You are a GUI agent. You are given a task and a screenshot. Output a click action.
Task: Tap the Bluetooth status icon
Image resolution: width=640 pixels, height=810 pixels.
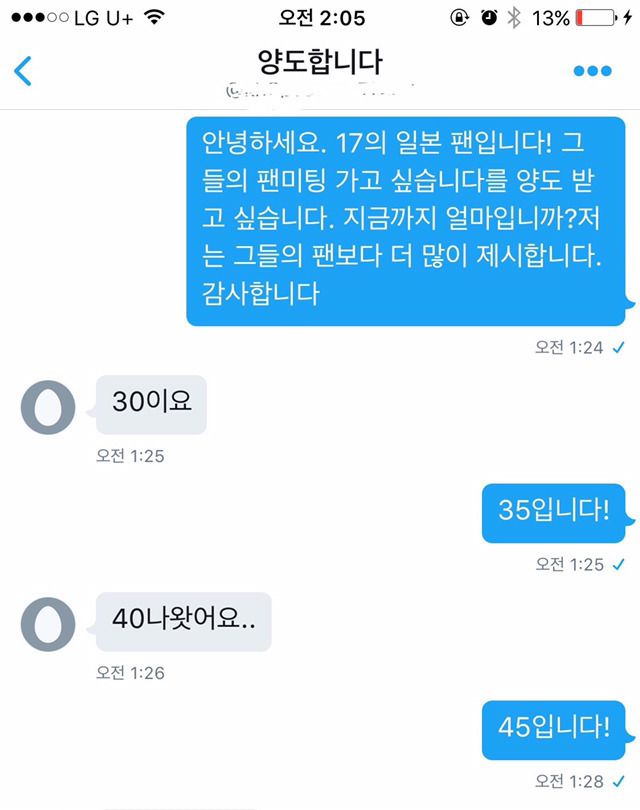(x=514, y=18)
